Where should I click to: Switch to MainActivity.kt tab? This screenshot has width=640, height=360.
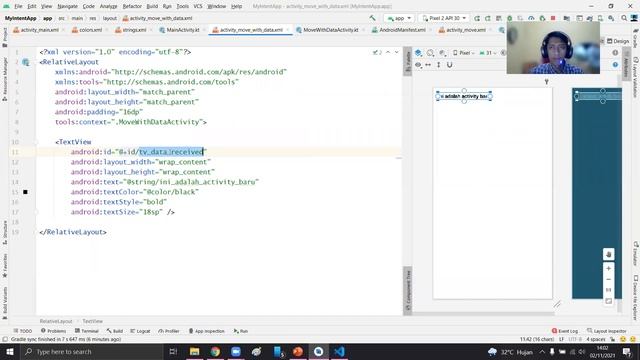click(x=179, y=30)
